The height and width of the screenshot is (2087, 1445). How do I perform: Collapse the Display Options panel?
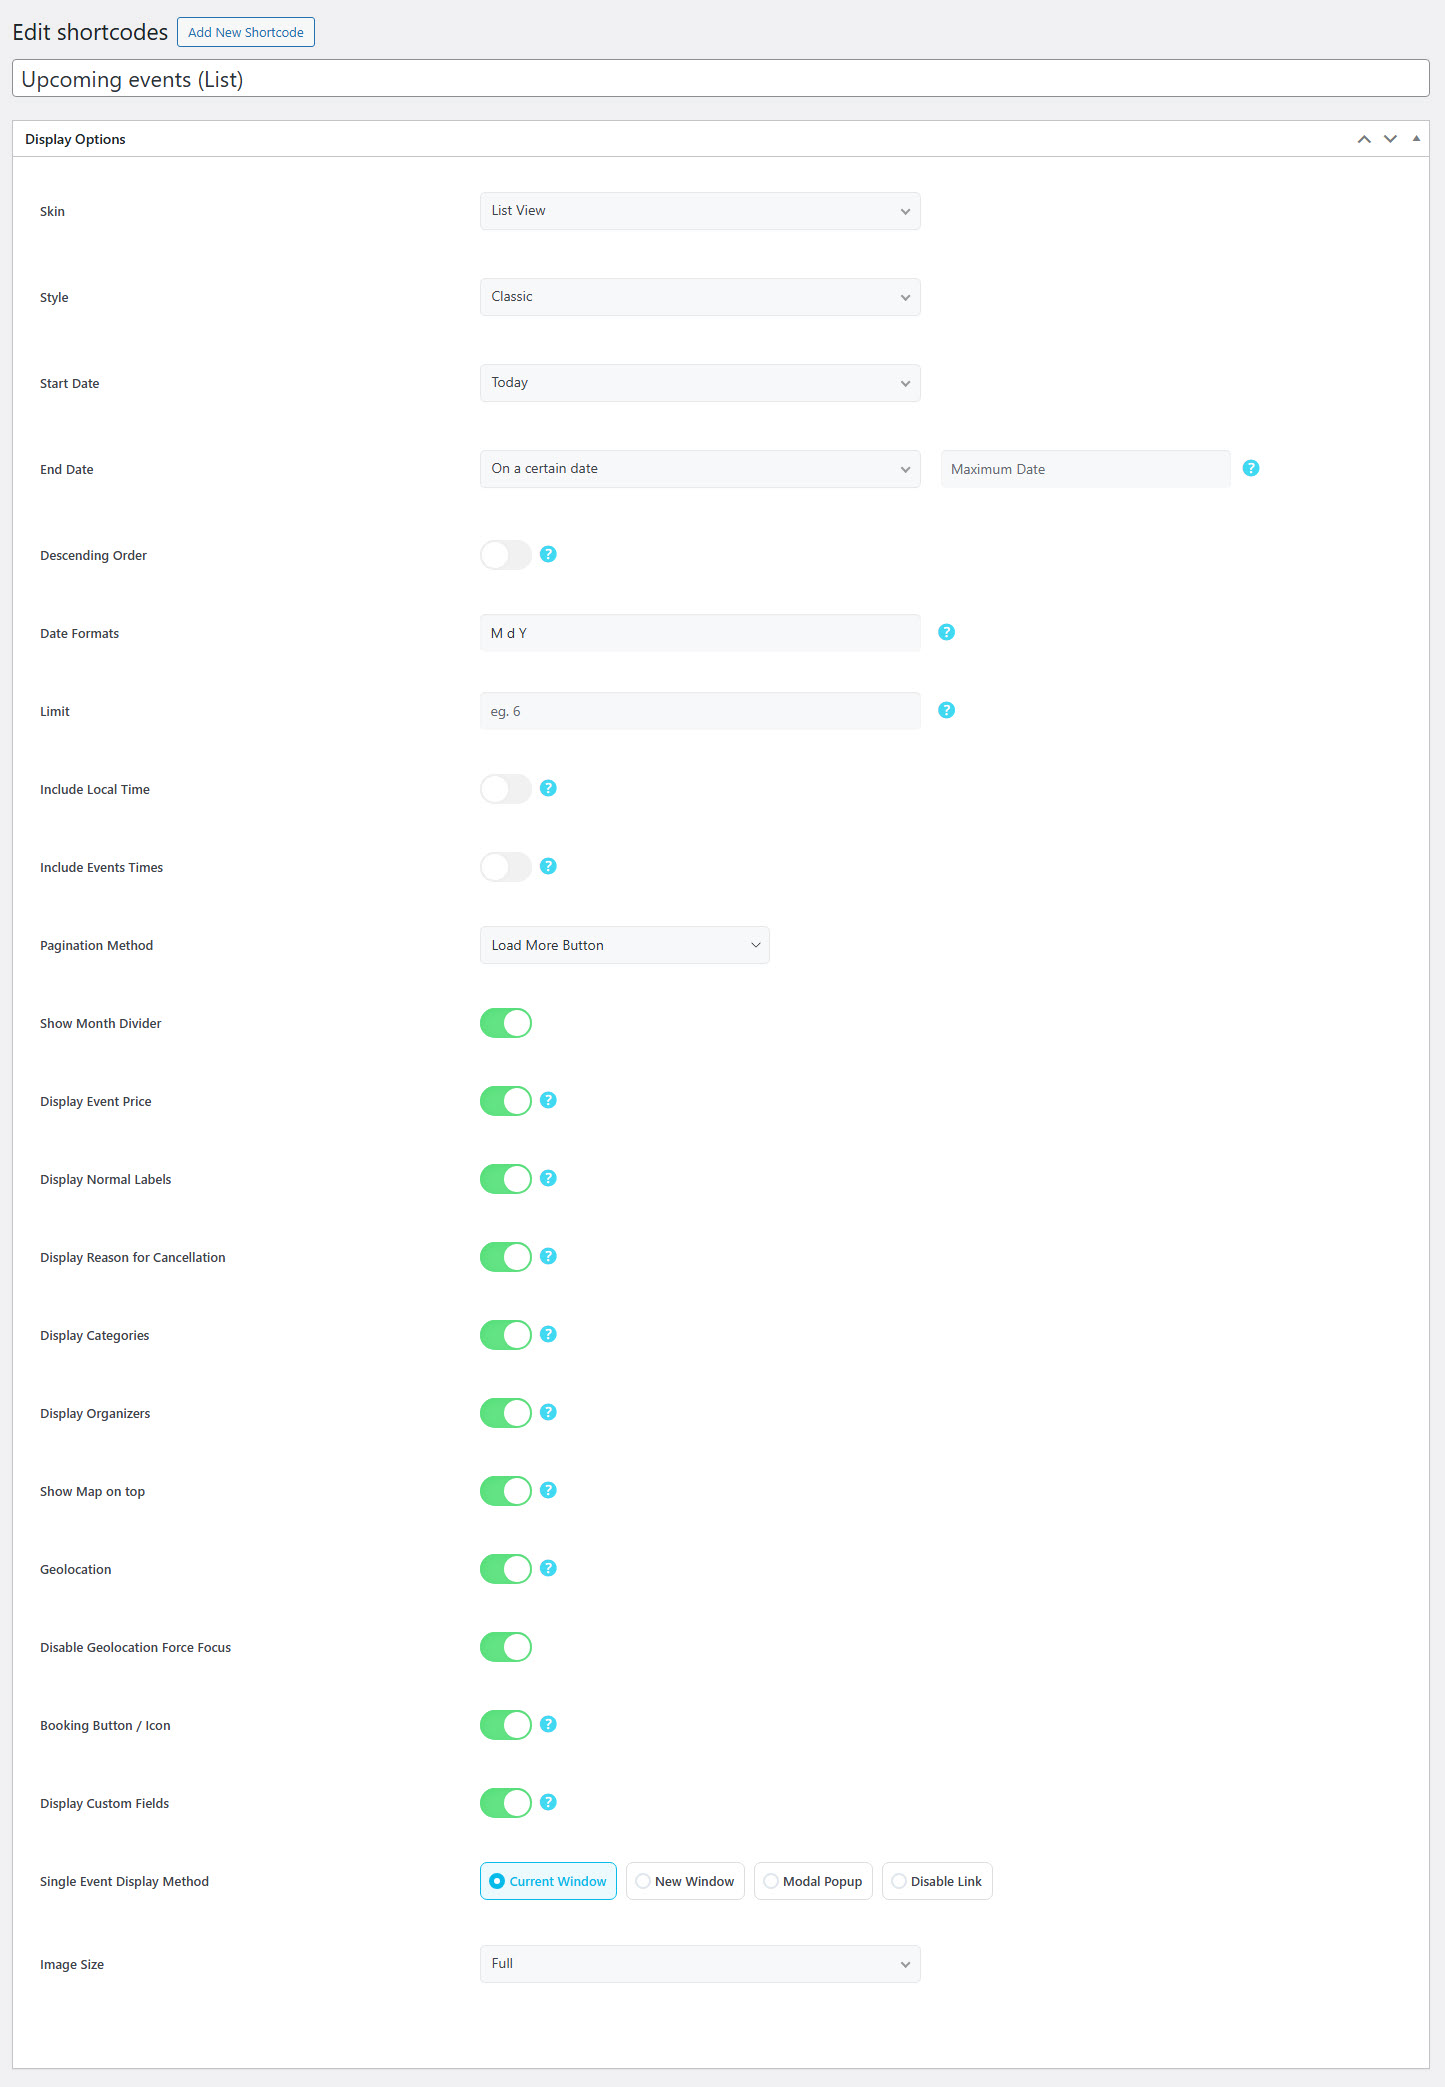pos(1416,139)
